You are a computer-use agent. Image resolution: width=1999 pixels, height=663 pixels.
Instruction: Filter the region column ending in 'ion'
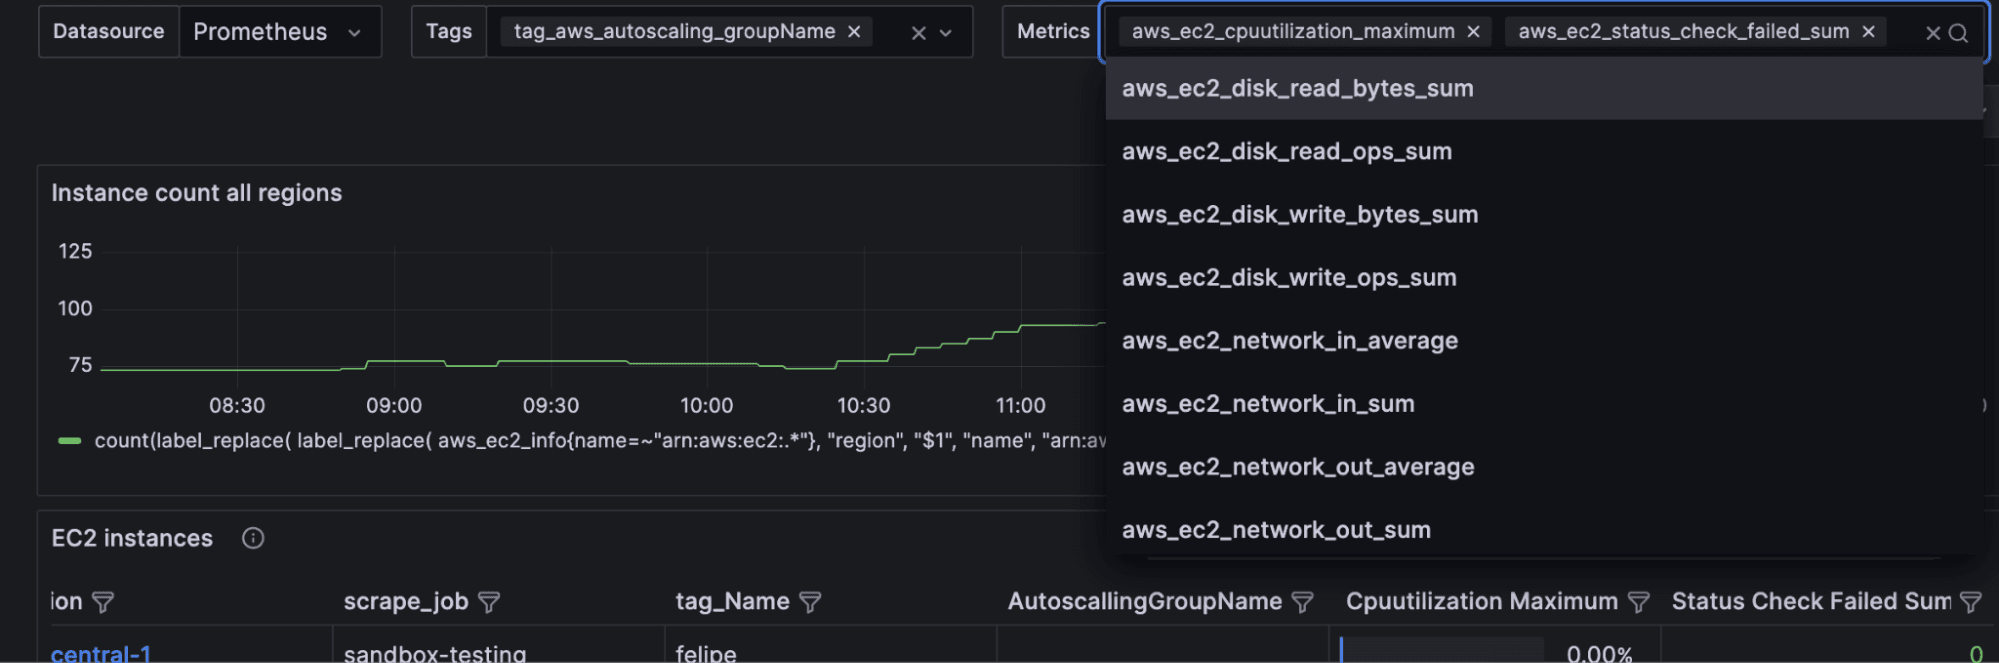103,602
